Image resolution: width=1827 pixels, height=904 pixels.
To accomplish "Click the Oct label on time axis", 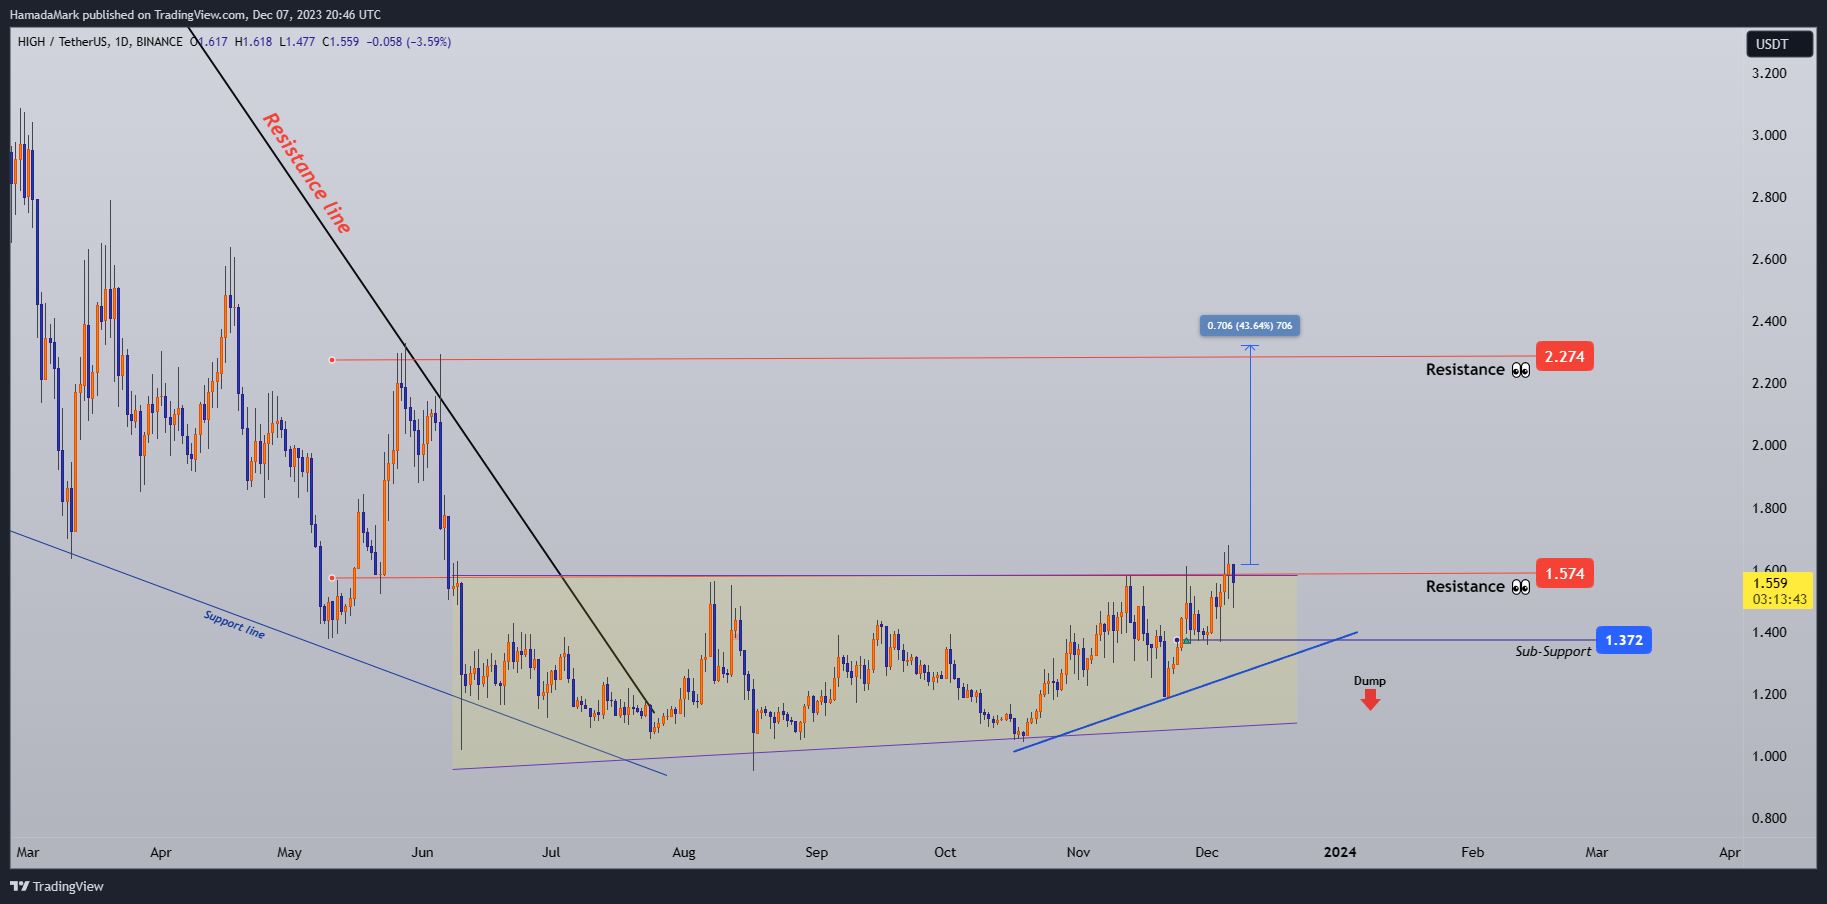I will pyautogui.click(x=945, y=852).
